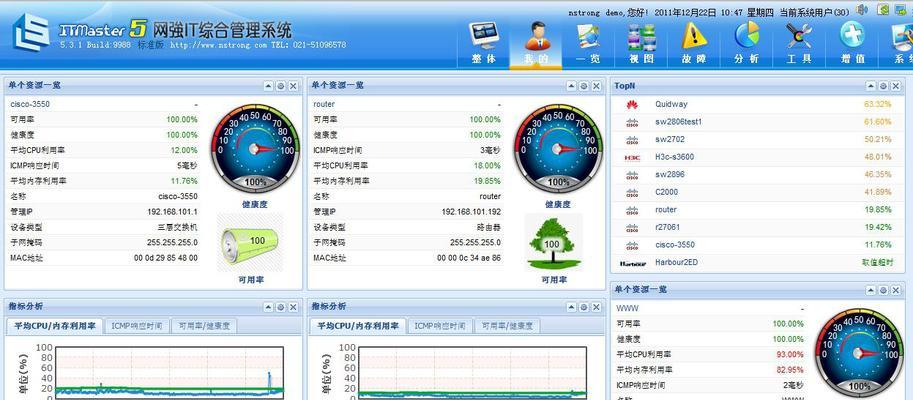
Task: Click the Huawei logo beside Quidway
Action: pos(632,105)
